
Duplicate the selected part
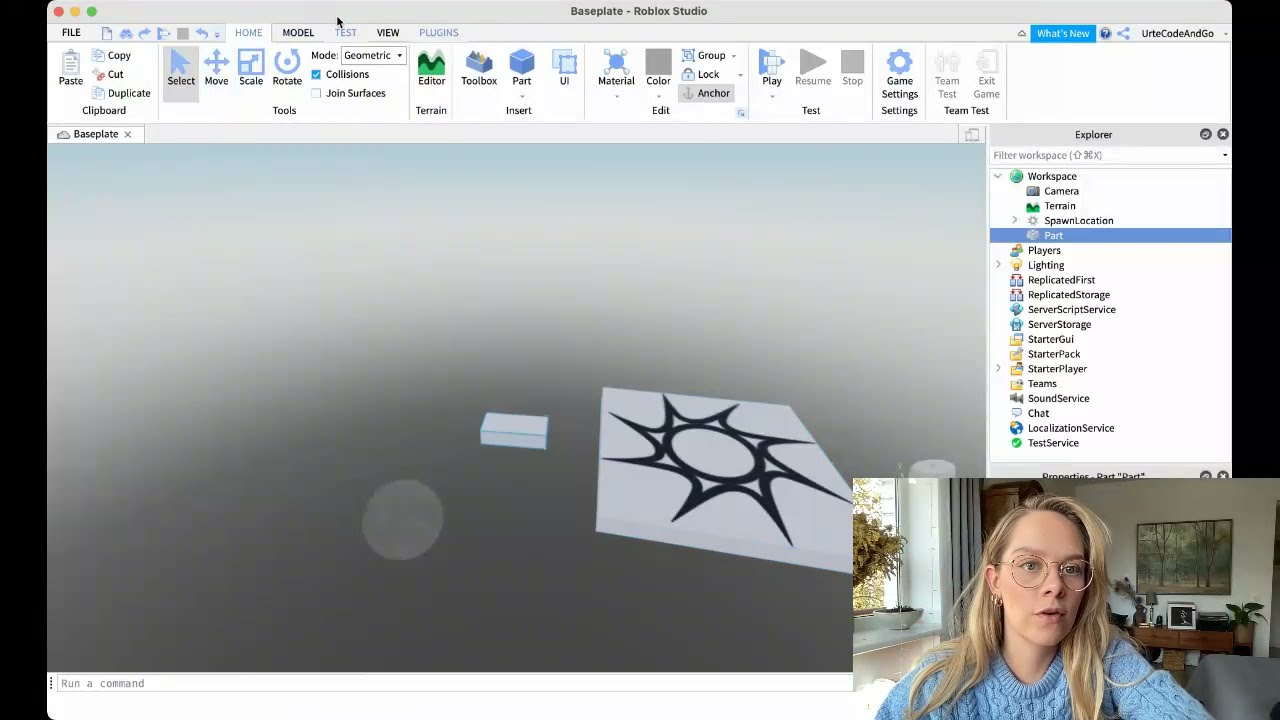(121, 93)
